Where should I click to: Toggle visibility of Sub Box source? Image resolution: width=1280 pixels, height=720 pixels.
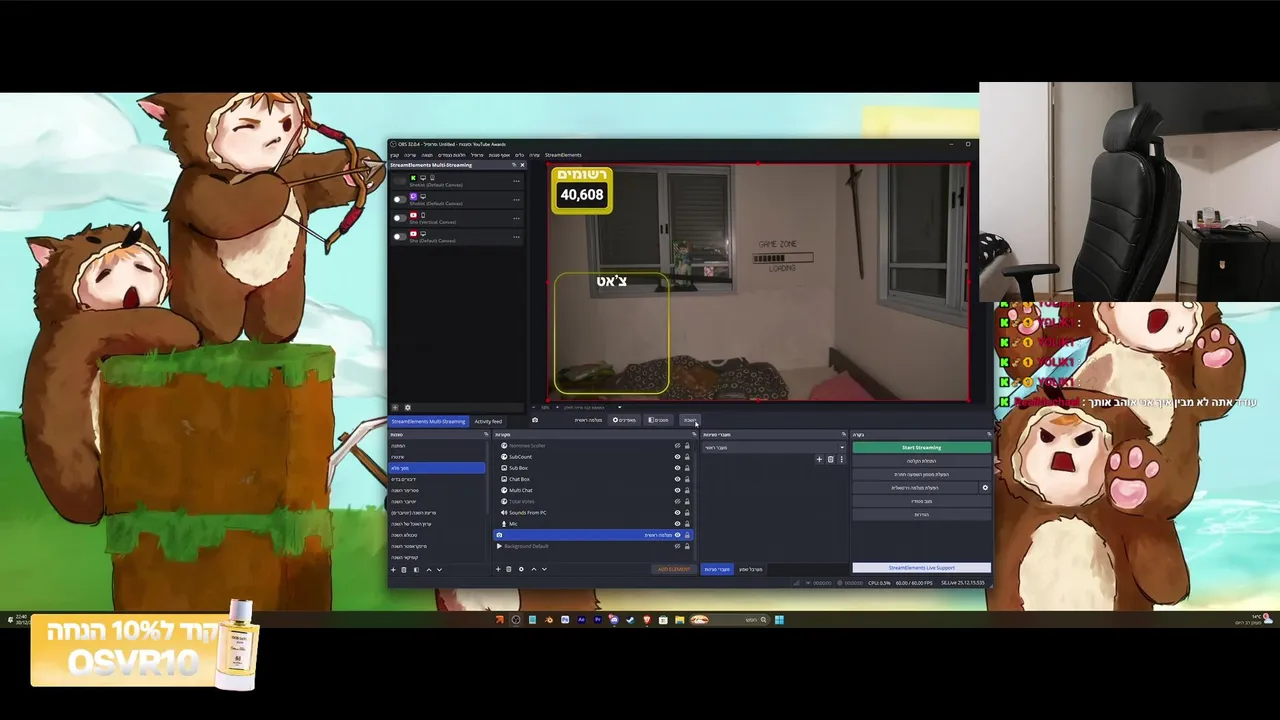[x=677, y=468]
